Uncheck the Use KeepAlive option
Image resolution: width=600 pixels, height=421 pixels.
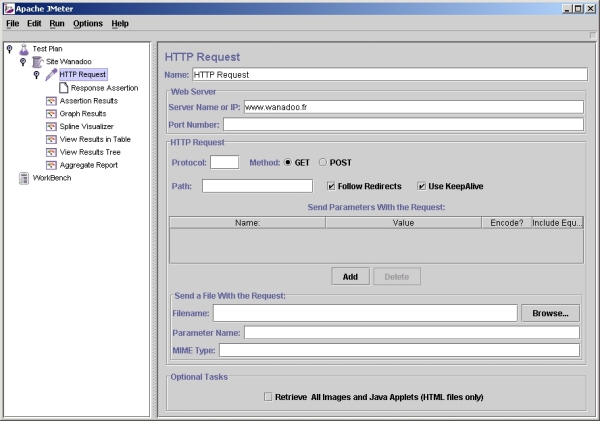point(422,186)
